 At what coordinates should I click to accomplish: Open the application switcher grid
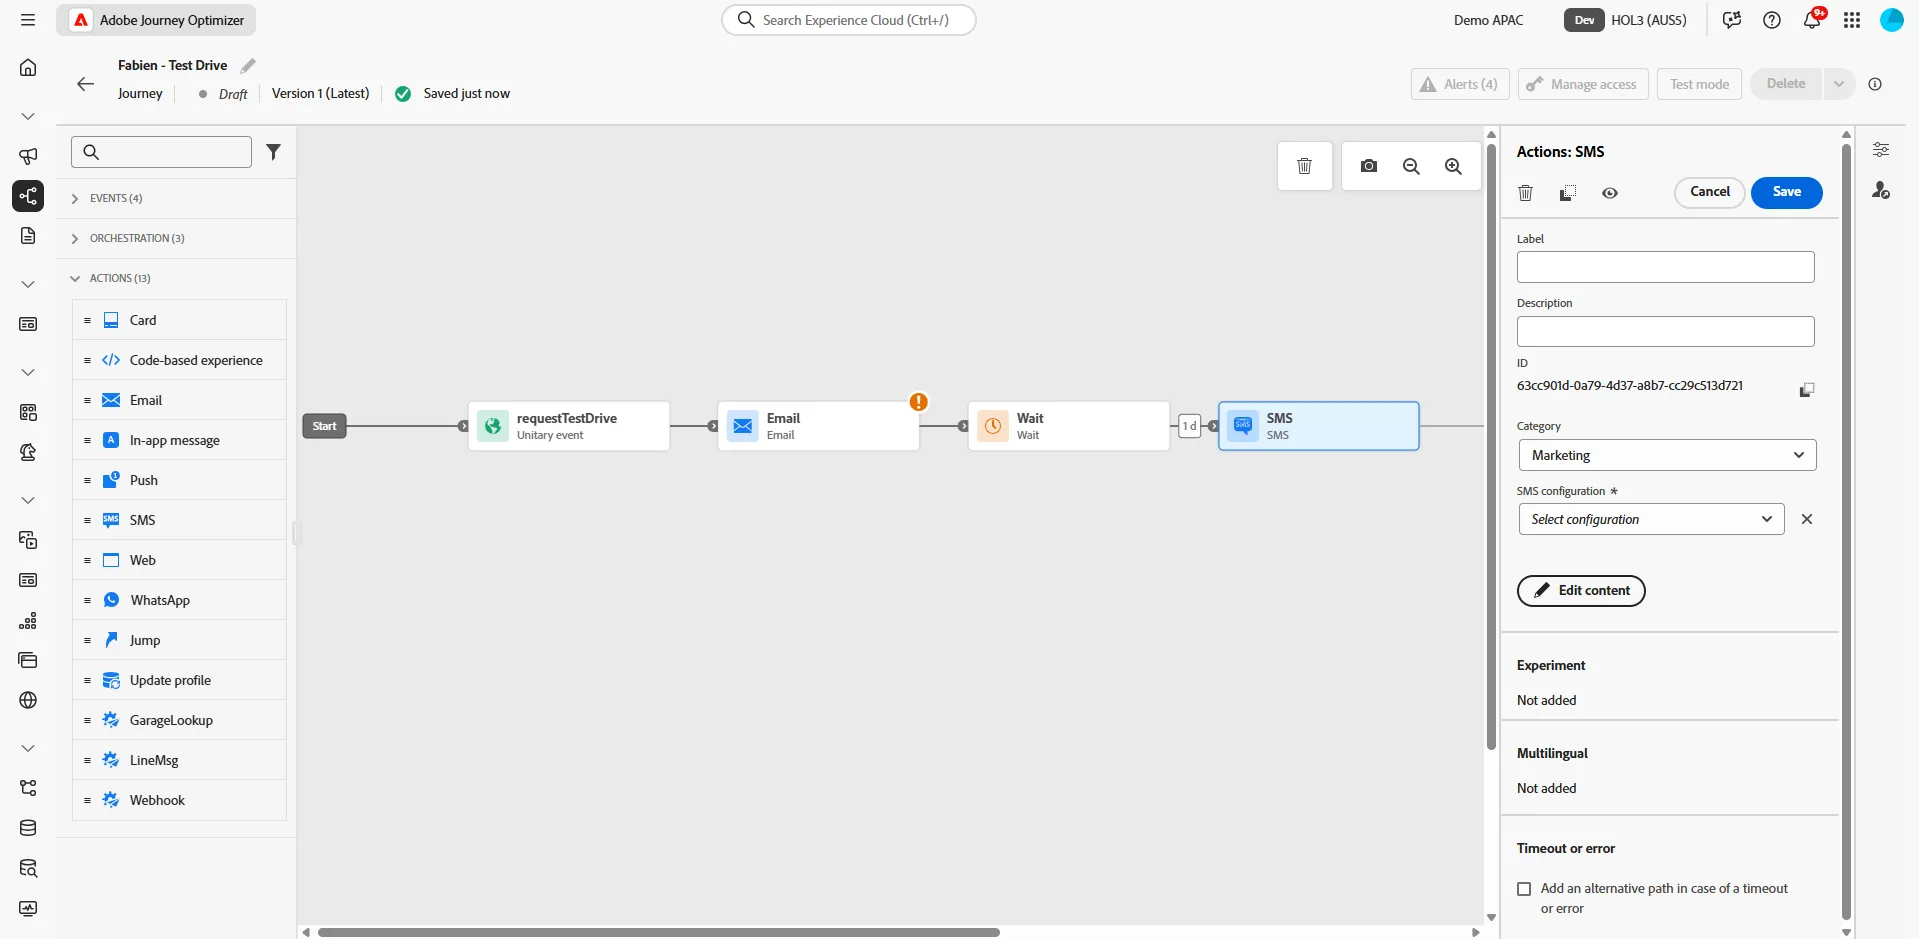(1852, 20)
